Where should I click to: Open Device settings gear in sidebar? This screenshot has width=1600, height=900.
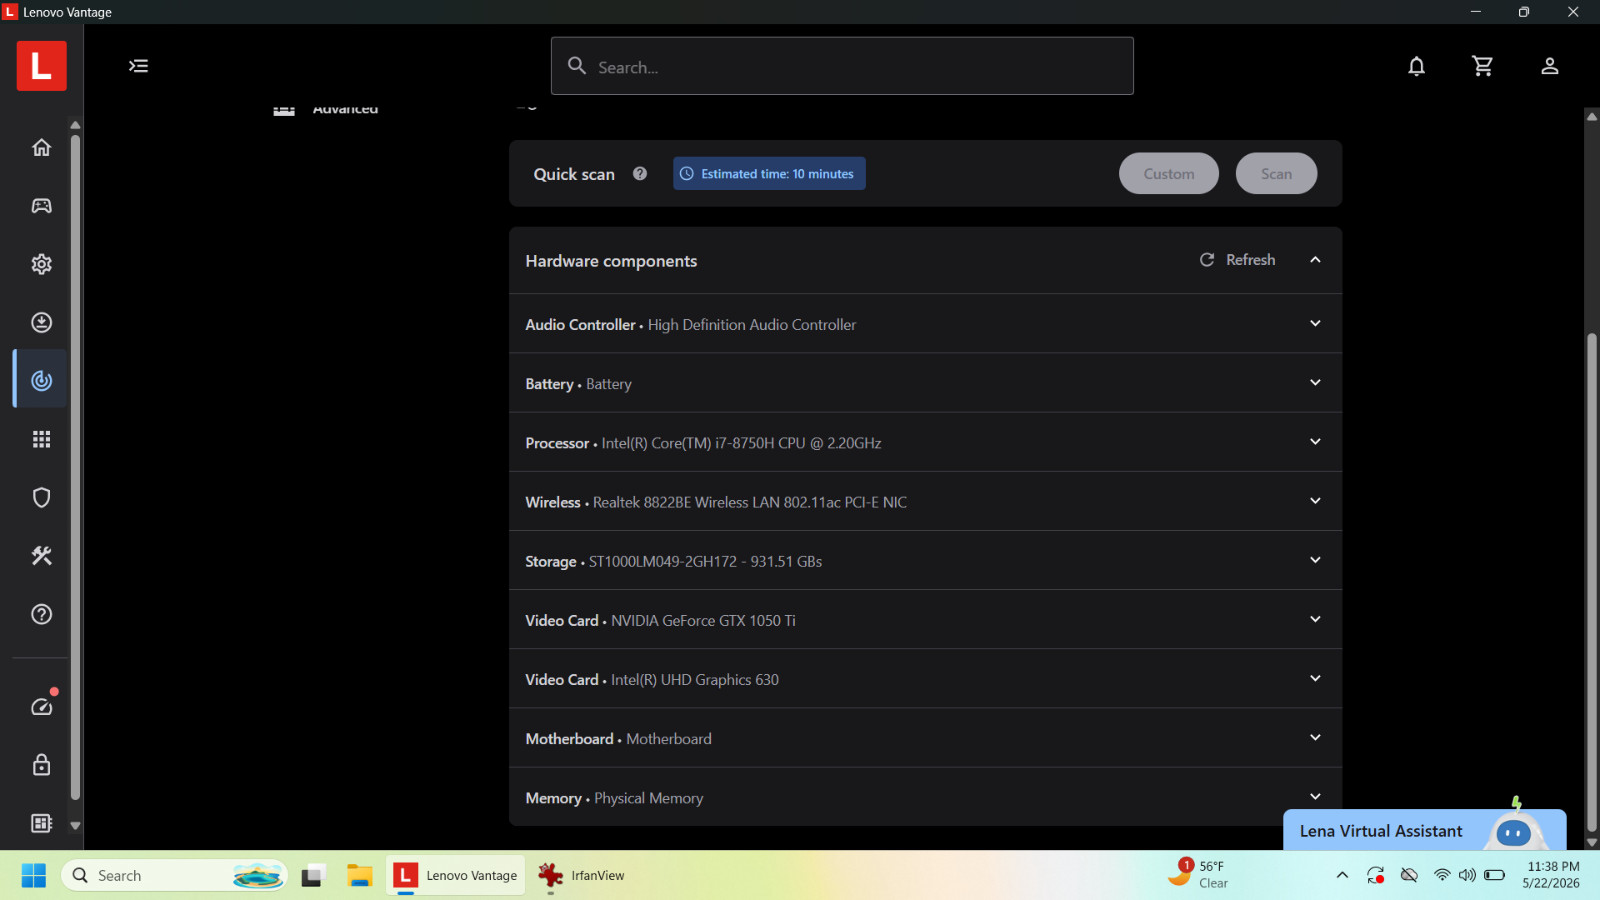41,264
